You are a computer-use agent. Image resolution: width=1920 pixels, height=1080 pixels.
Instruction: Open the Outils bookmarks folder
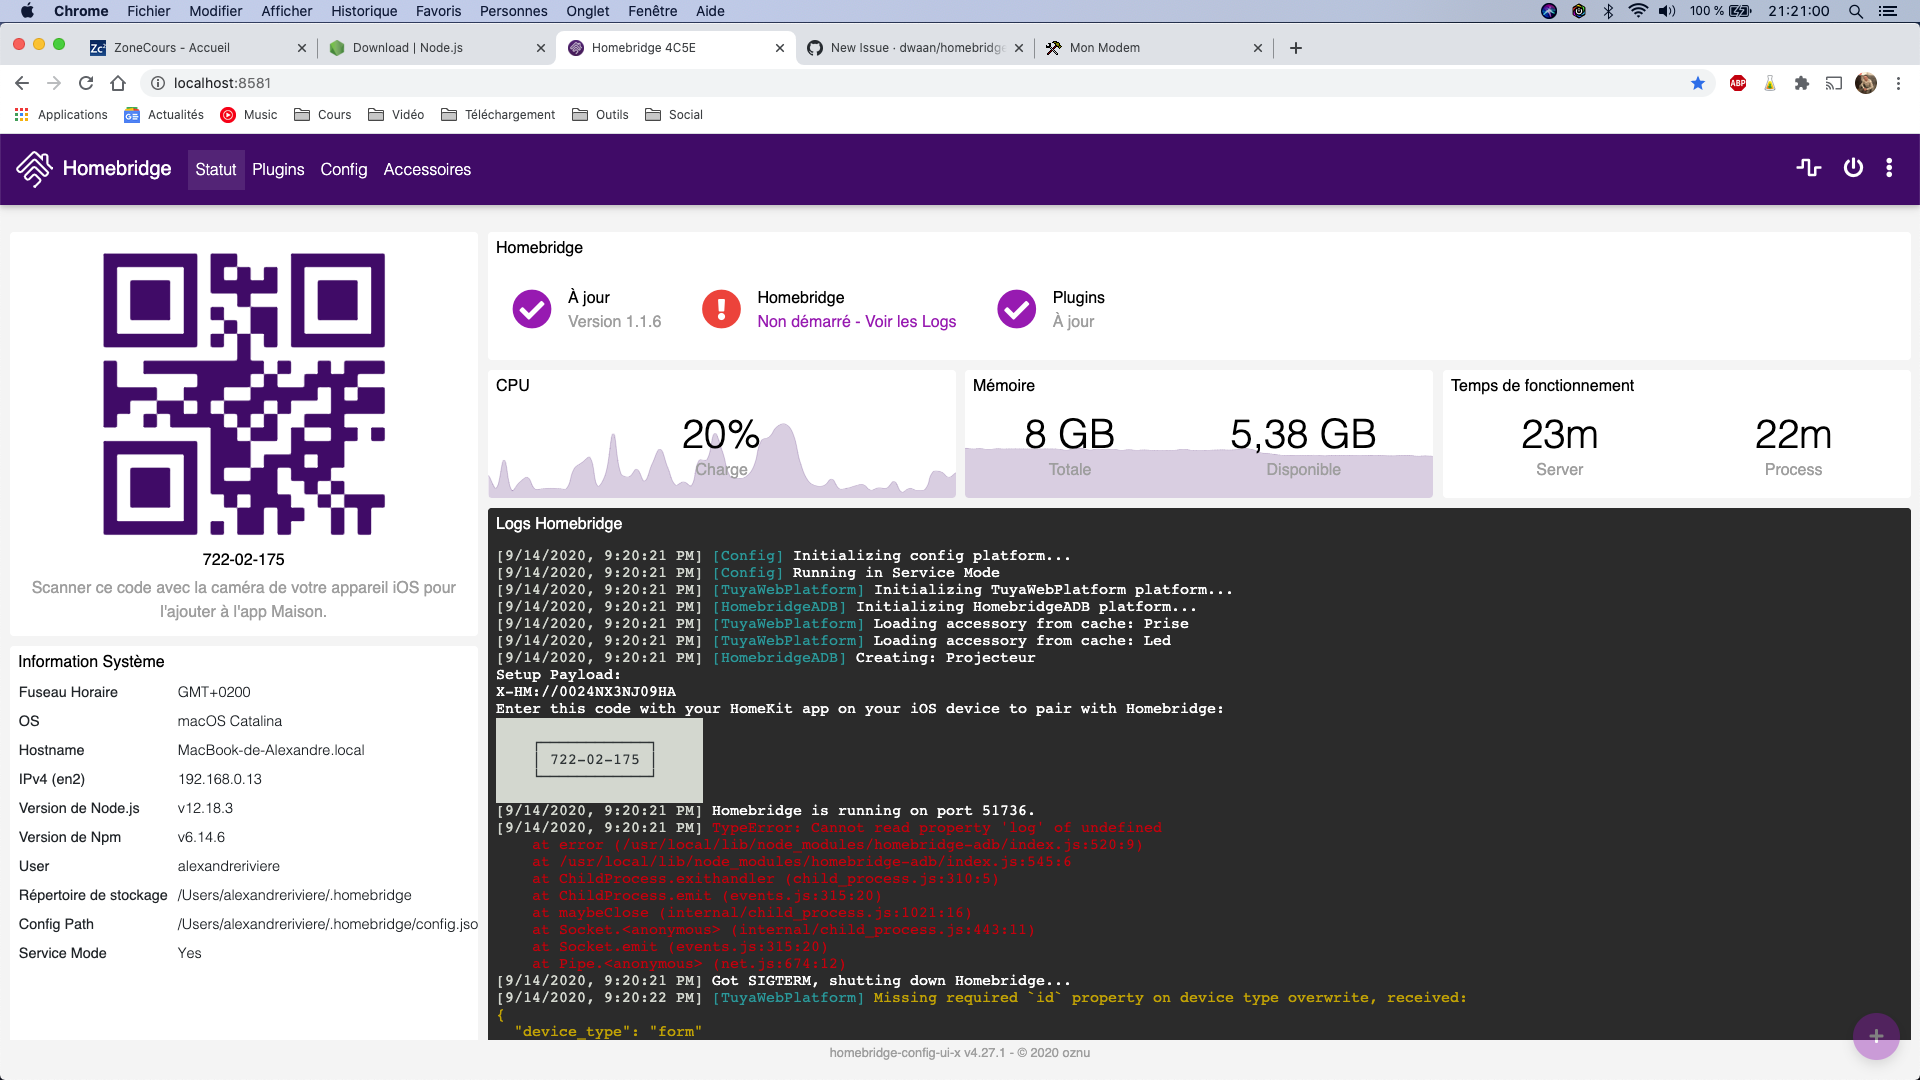click(601, 115)
